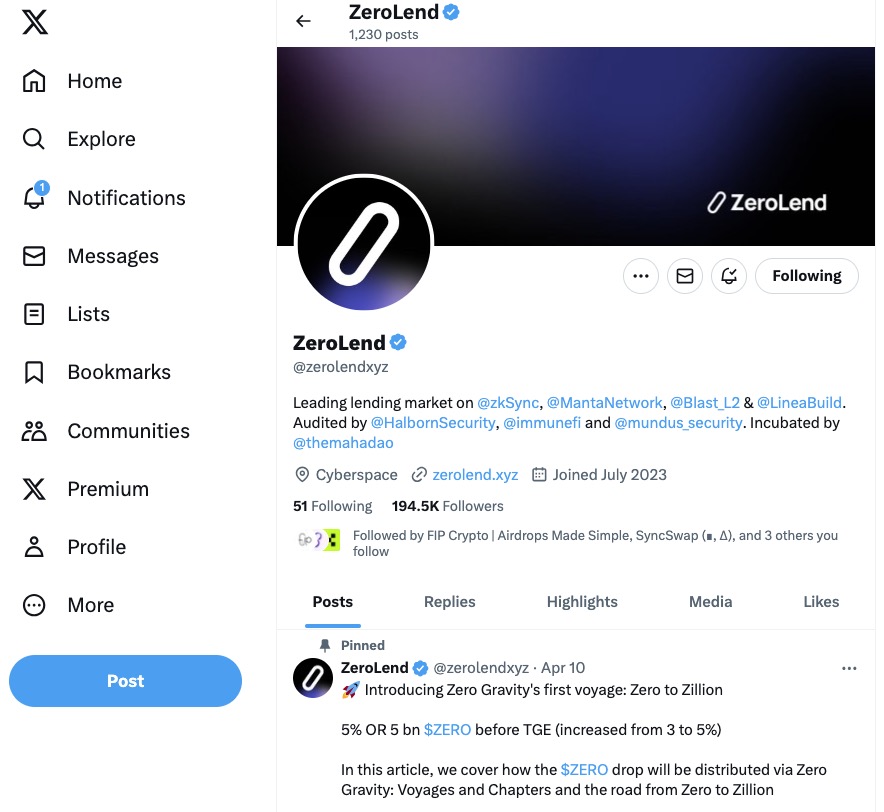Screen dimensions: 884x812
Task: View the 194.5K Followers list
Action: pyautogui.click(x=447, y=506)
